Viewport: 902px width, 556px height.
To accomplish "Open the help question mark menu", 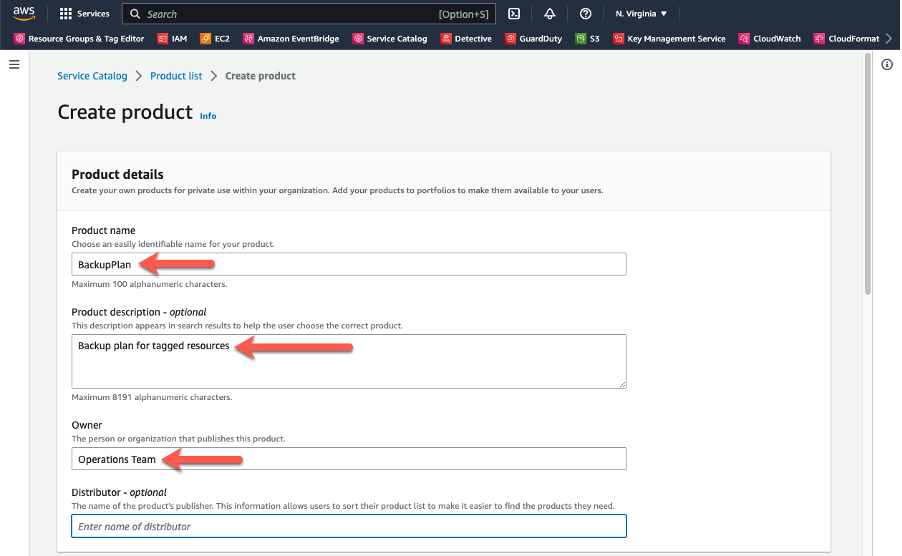I will tap(585, 14).
